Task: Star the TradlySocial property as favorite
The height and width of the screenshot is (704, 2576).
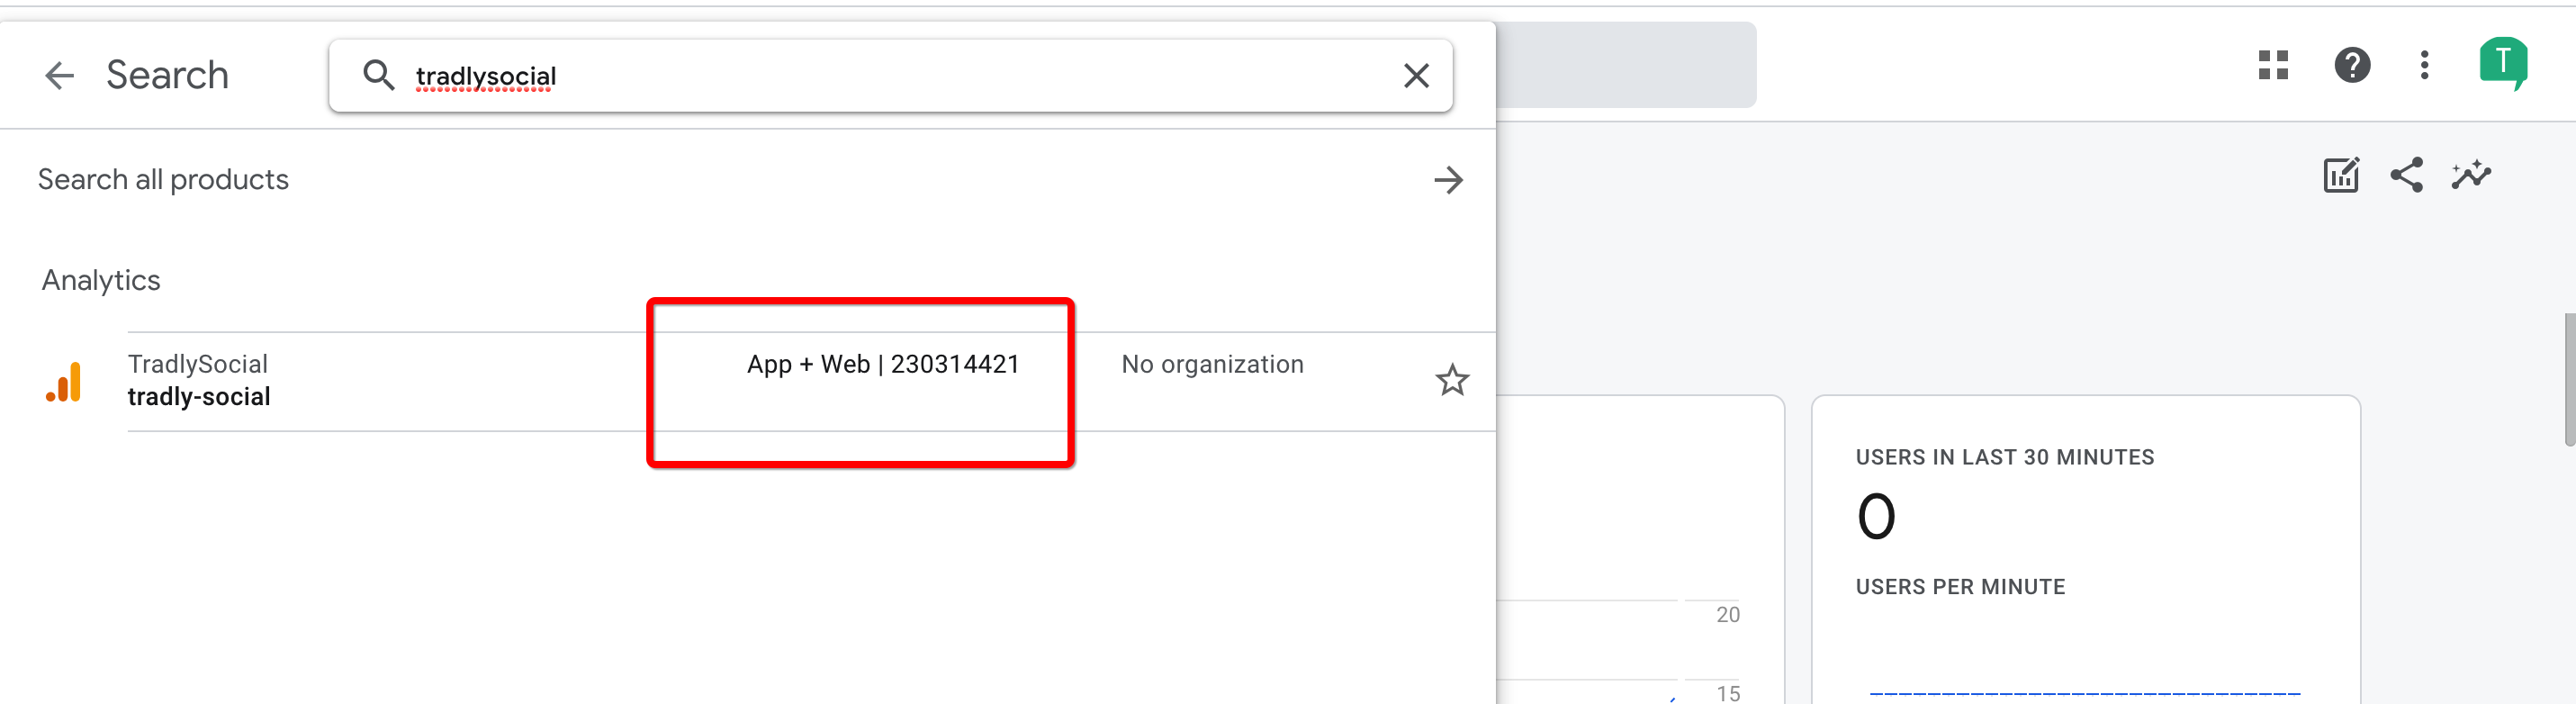Action: click(1451, 381)
